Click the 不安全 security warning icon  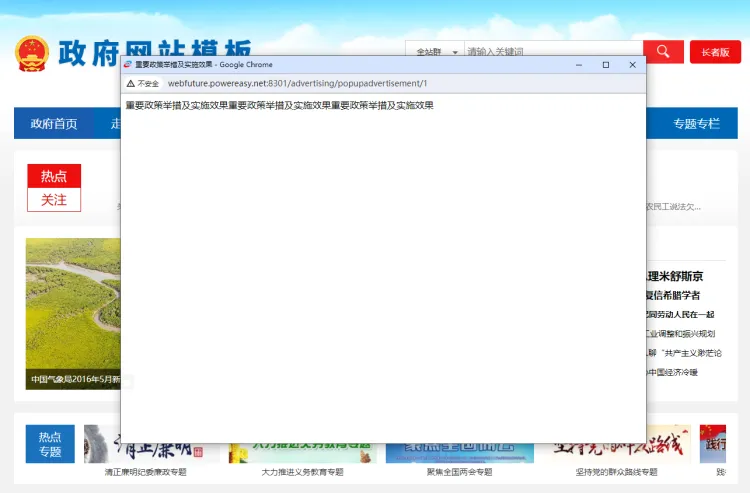[x=131, y=84]
